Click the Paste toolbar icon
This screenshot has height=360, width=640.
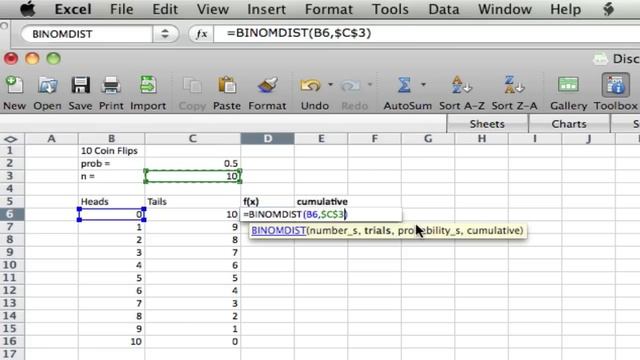(227, 85)
